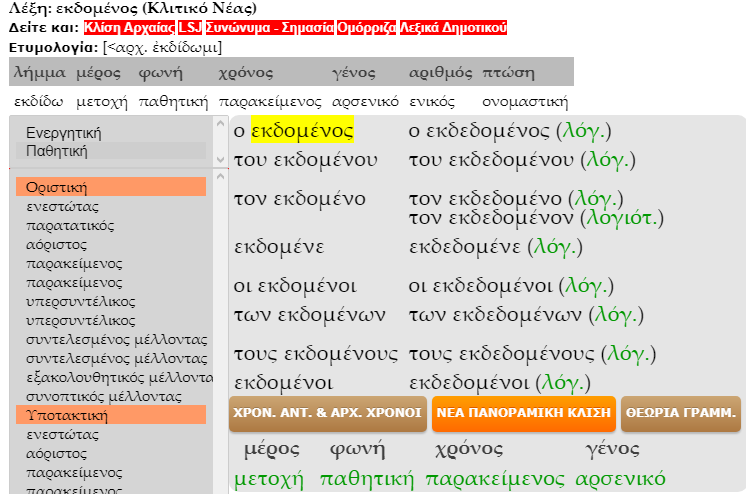Open the Ομόρριζα link
Image resolution: width=746 pixels, height=494 pixels.
pos(366,28)
